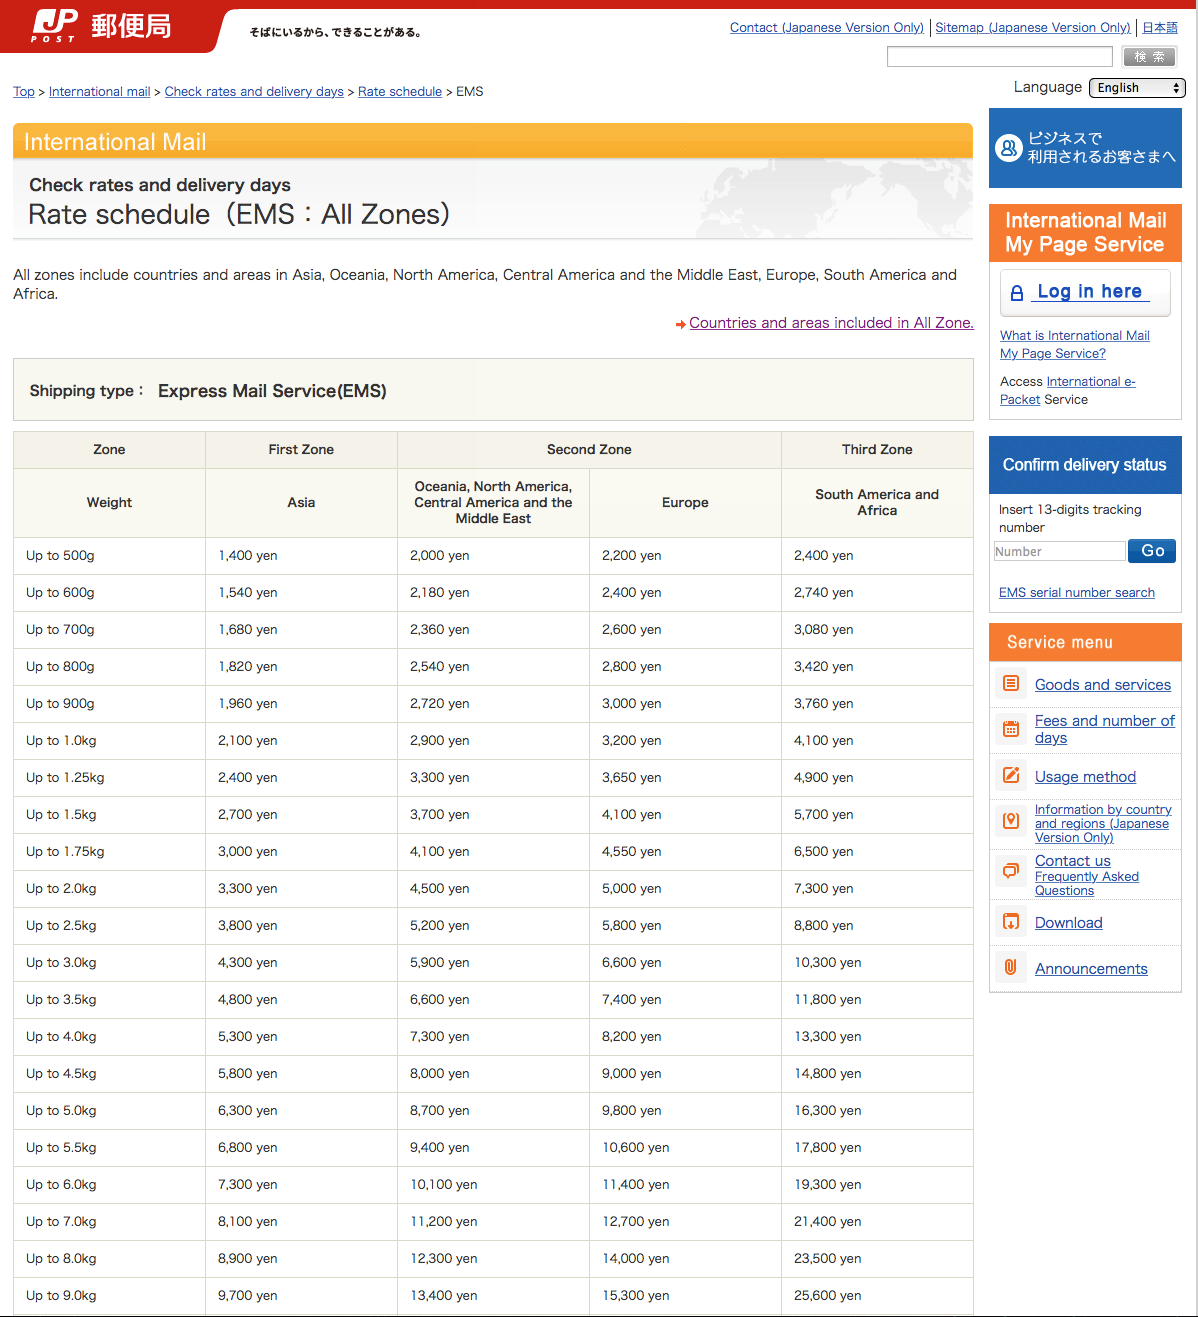Open Download menu link

click(1069, 923)
